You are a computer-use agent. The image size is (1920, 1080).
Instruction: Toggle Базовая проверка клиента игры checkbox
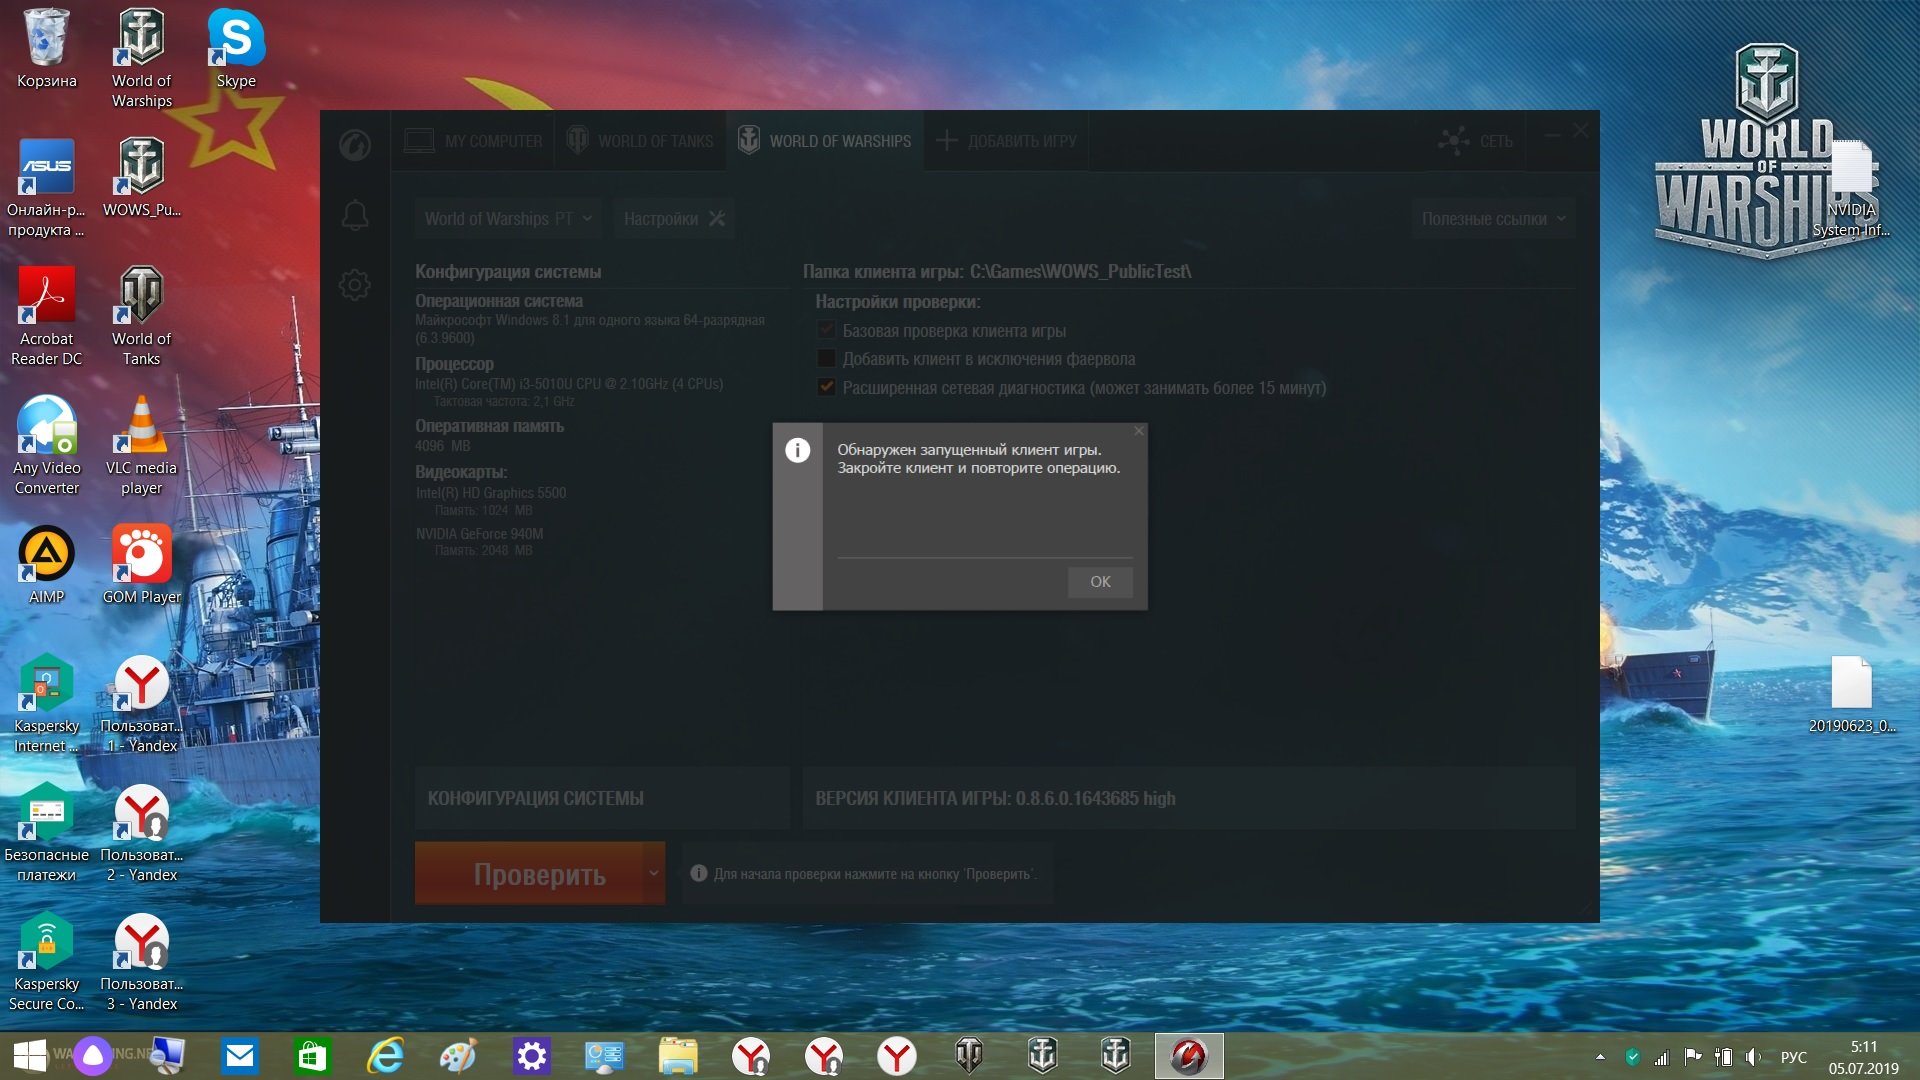[x=826, y=331]
